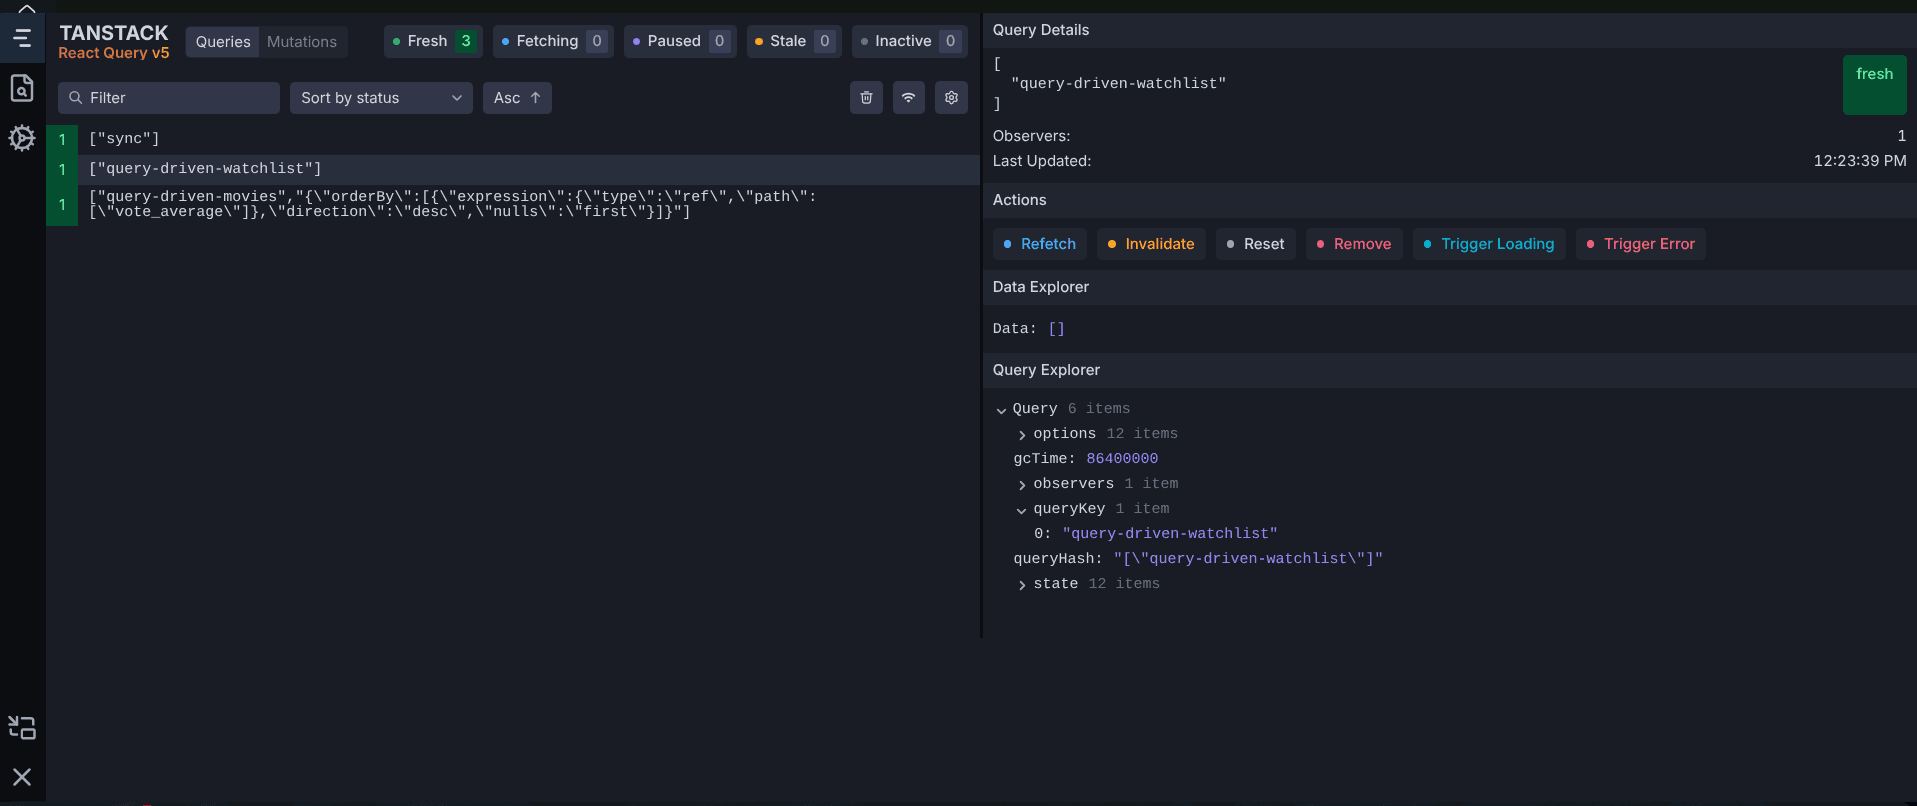The image size is (1917, 806).
Task: Filter by Fresh status
Action: pyautogui.click(x=433, y=41)
